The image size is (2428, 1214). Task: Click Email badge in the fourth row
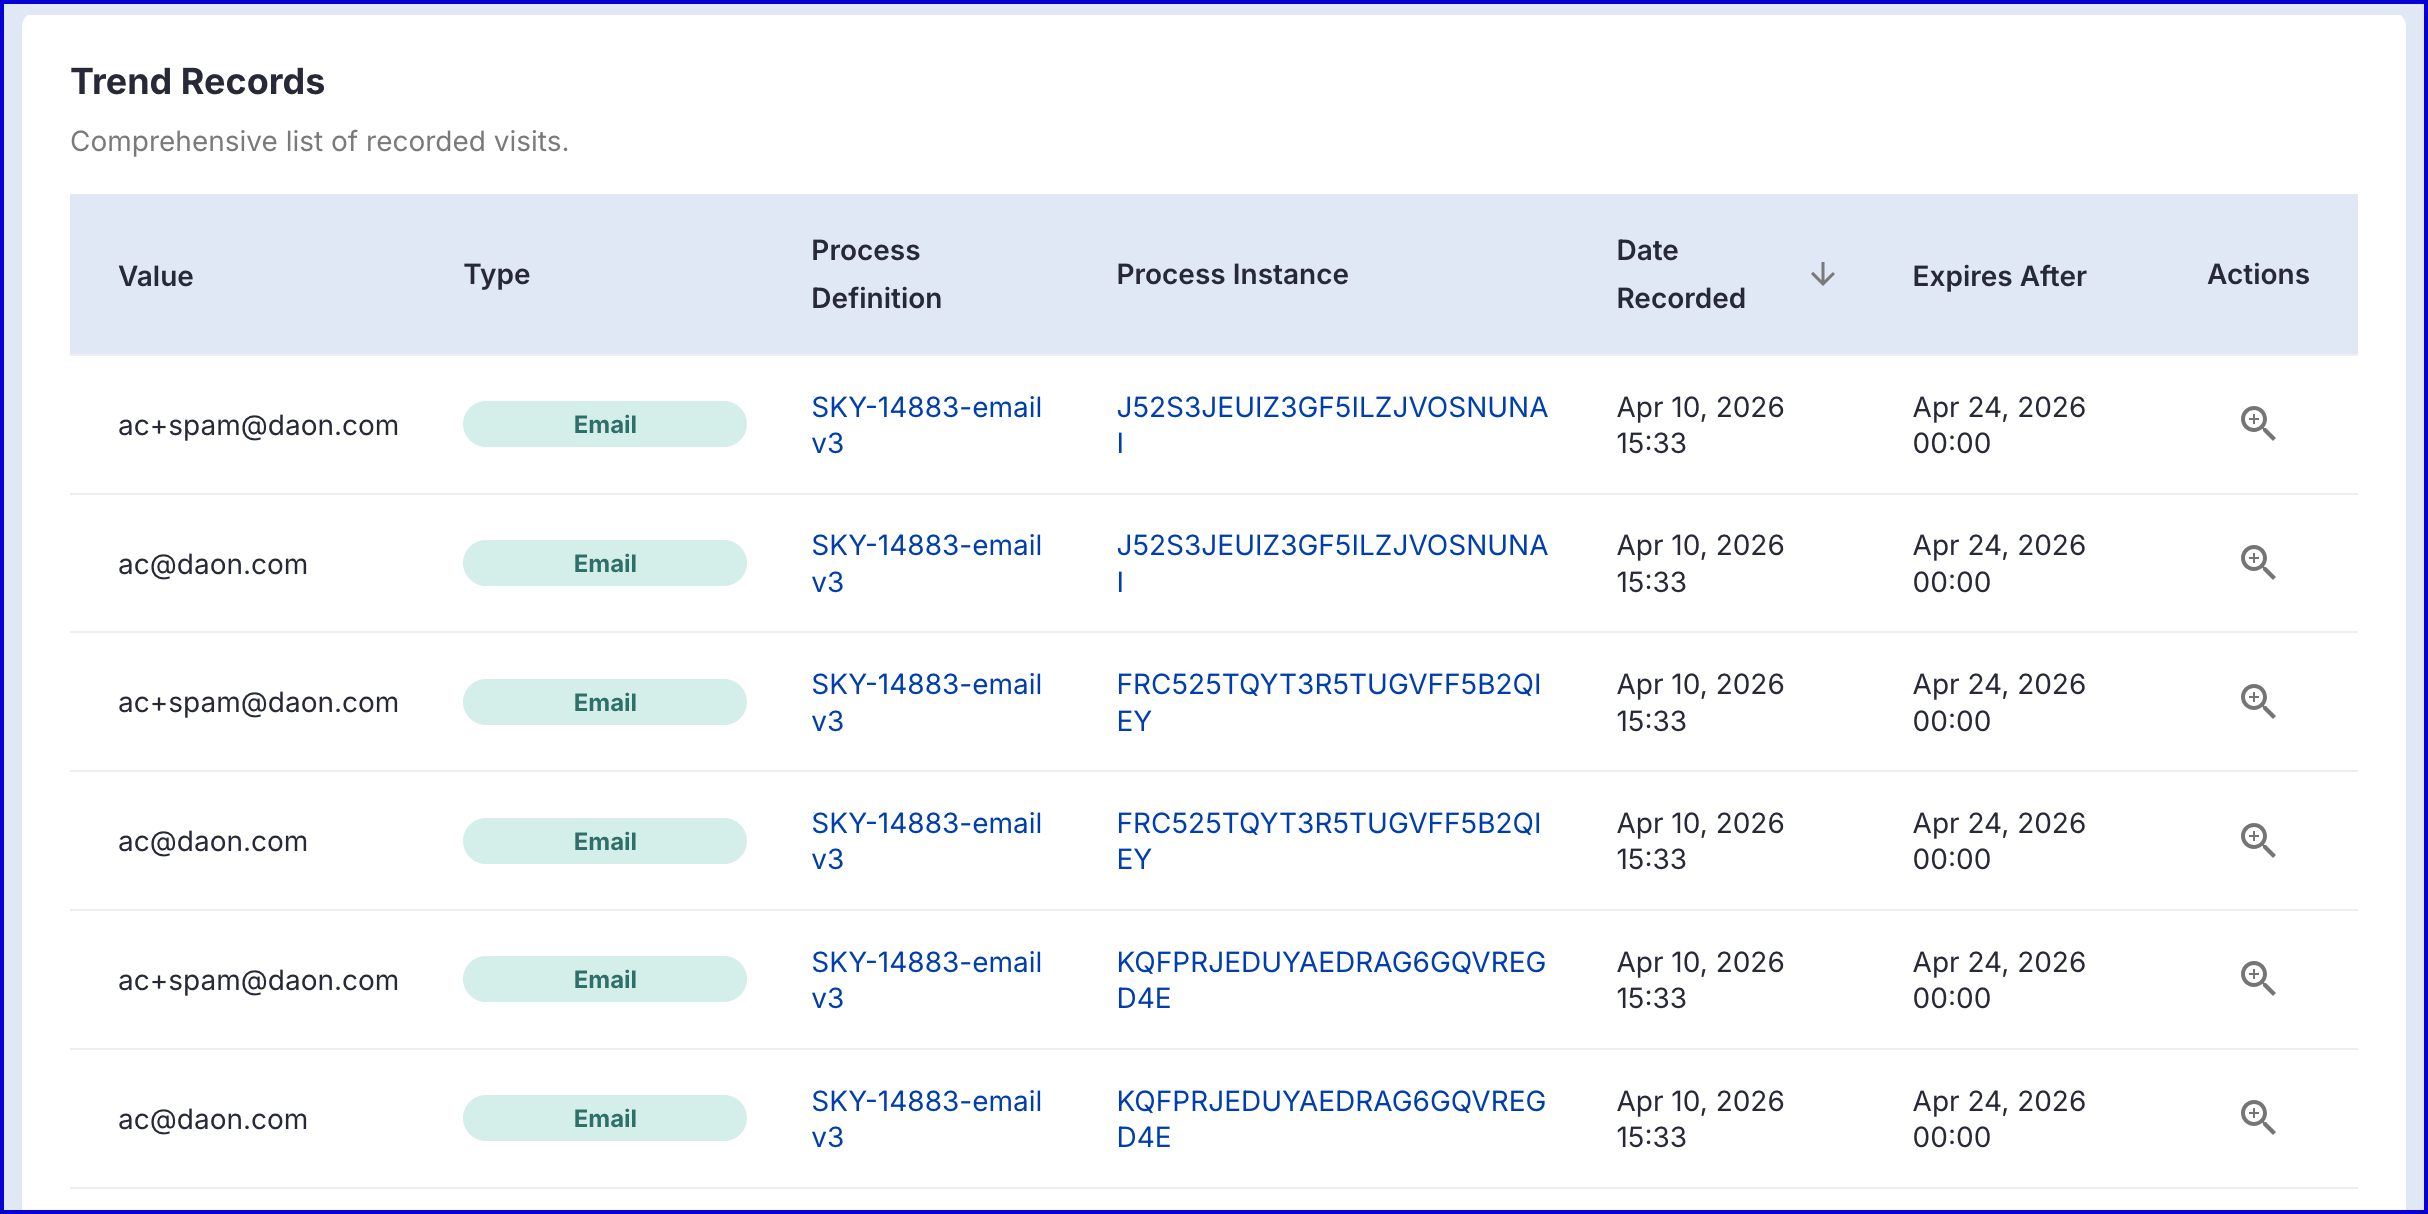coord(604,841)
